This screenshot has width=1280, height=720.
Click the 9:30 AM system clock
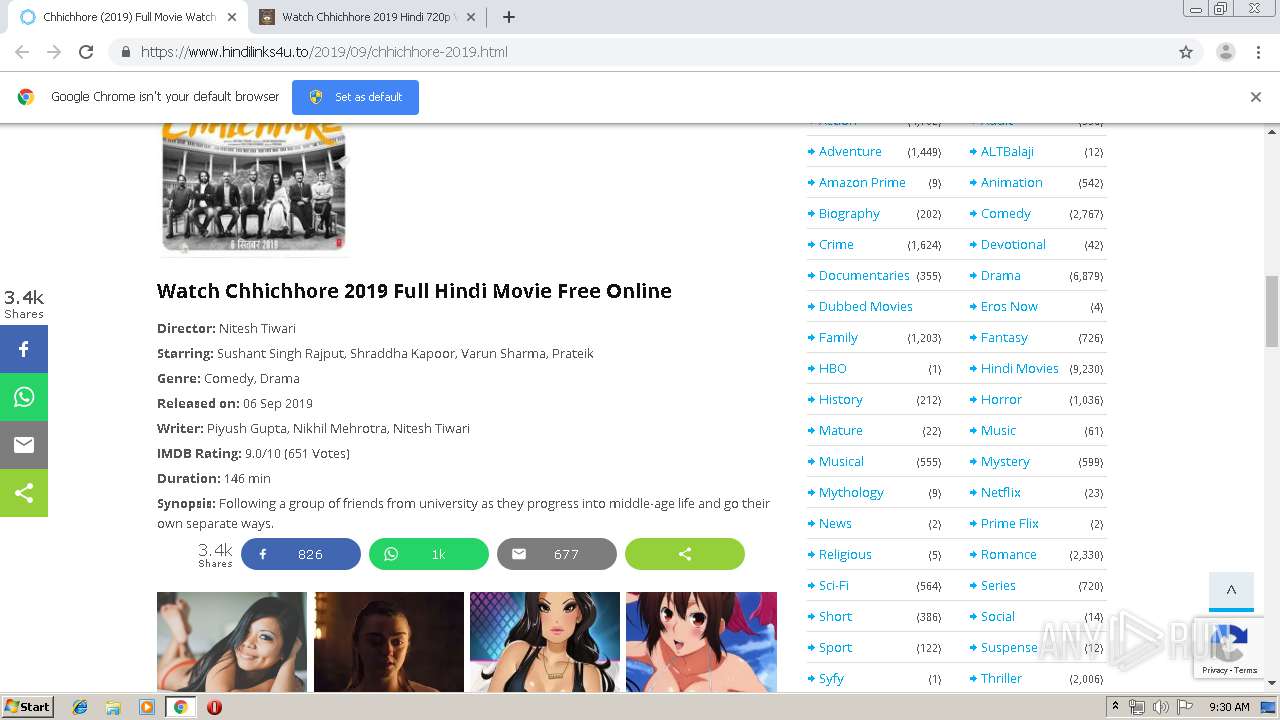[1229, 707]
